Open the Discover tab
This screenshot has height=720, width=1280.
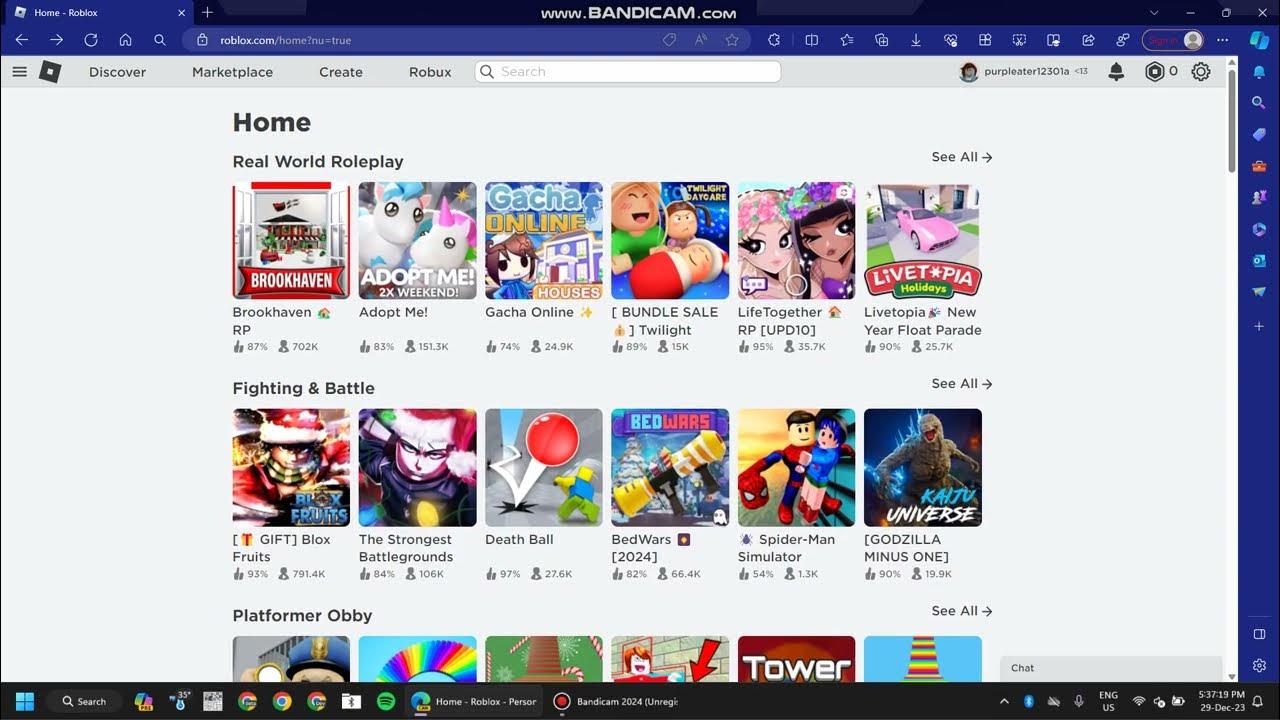pyautogui.click(x=117, y=72)
